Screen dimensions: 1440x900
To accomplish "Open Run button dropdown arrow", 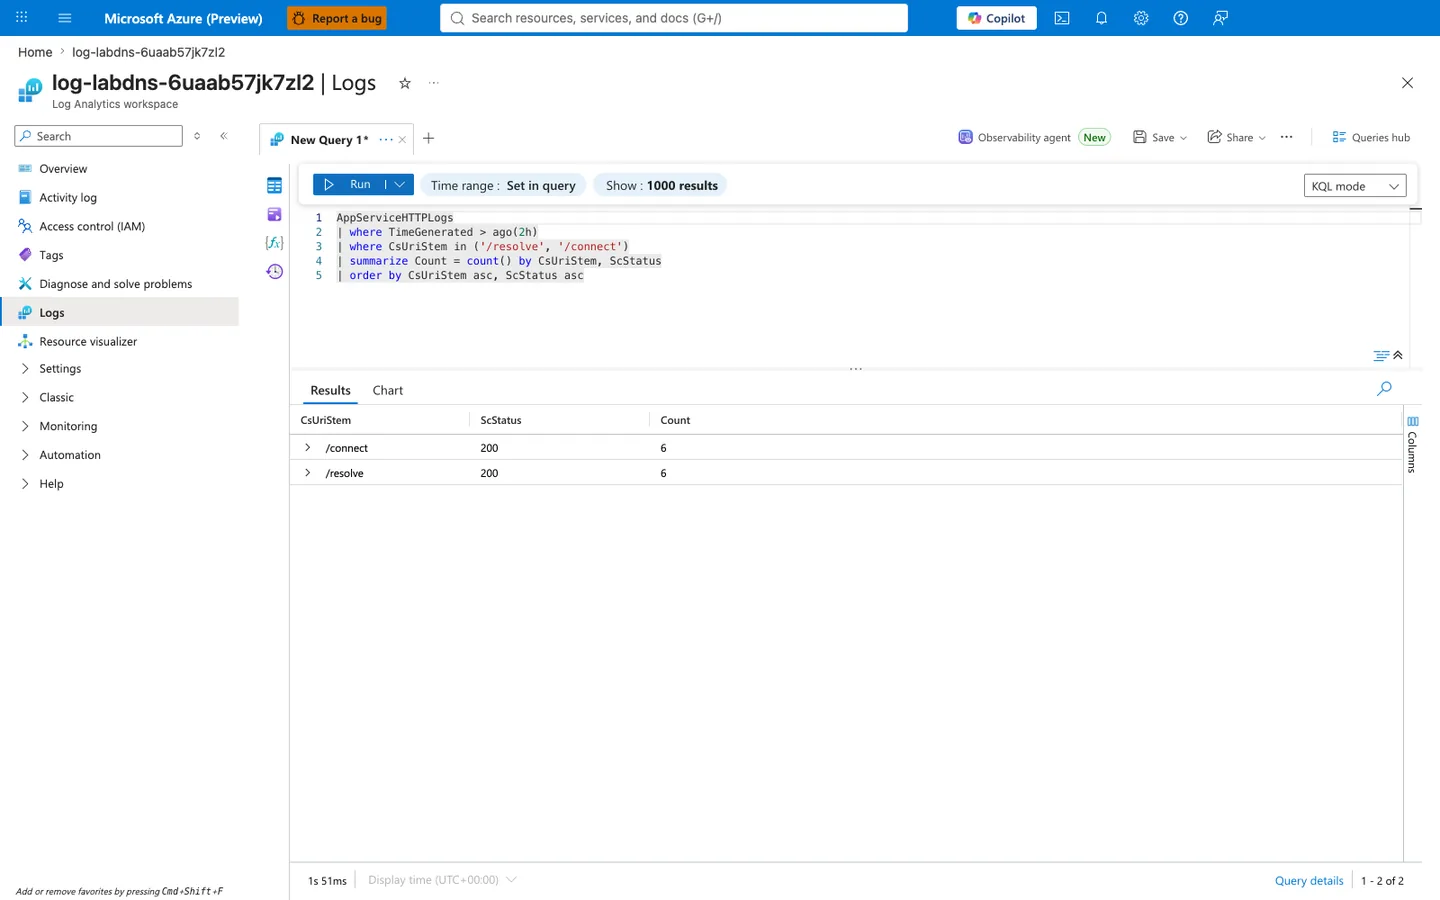I will tap(400, 185).
